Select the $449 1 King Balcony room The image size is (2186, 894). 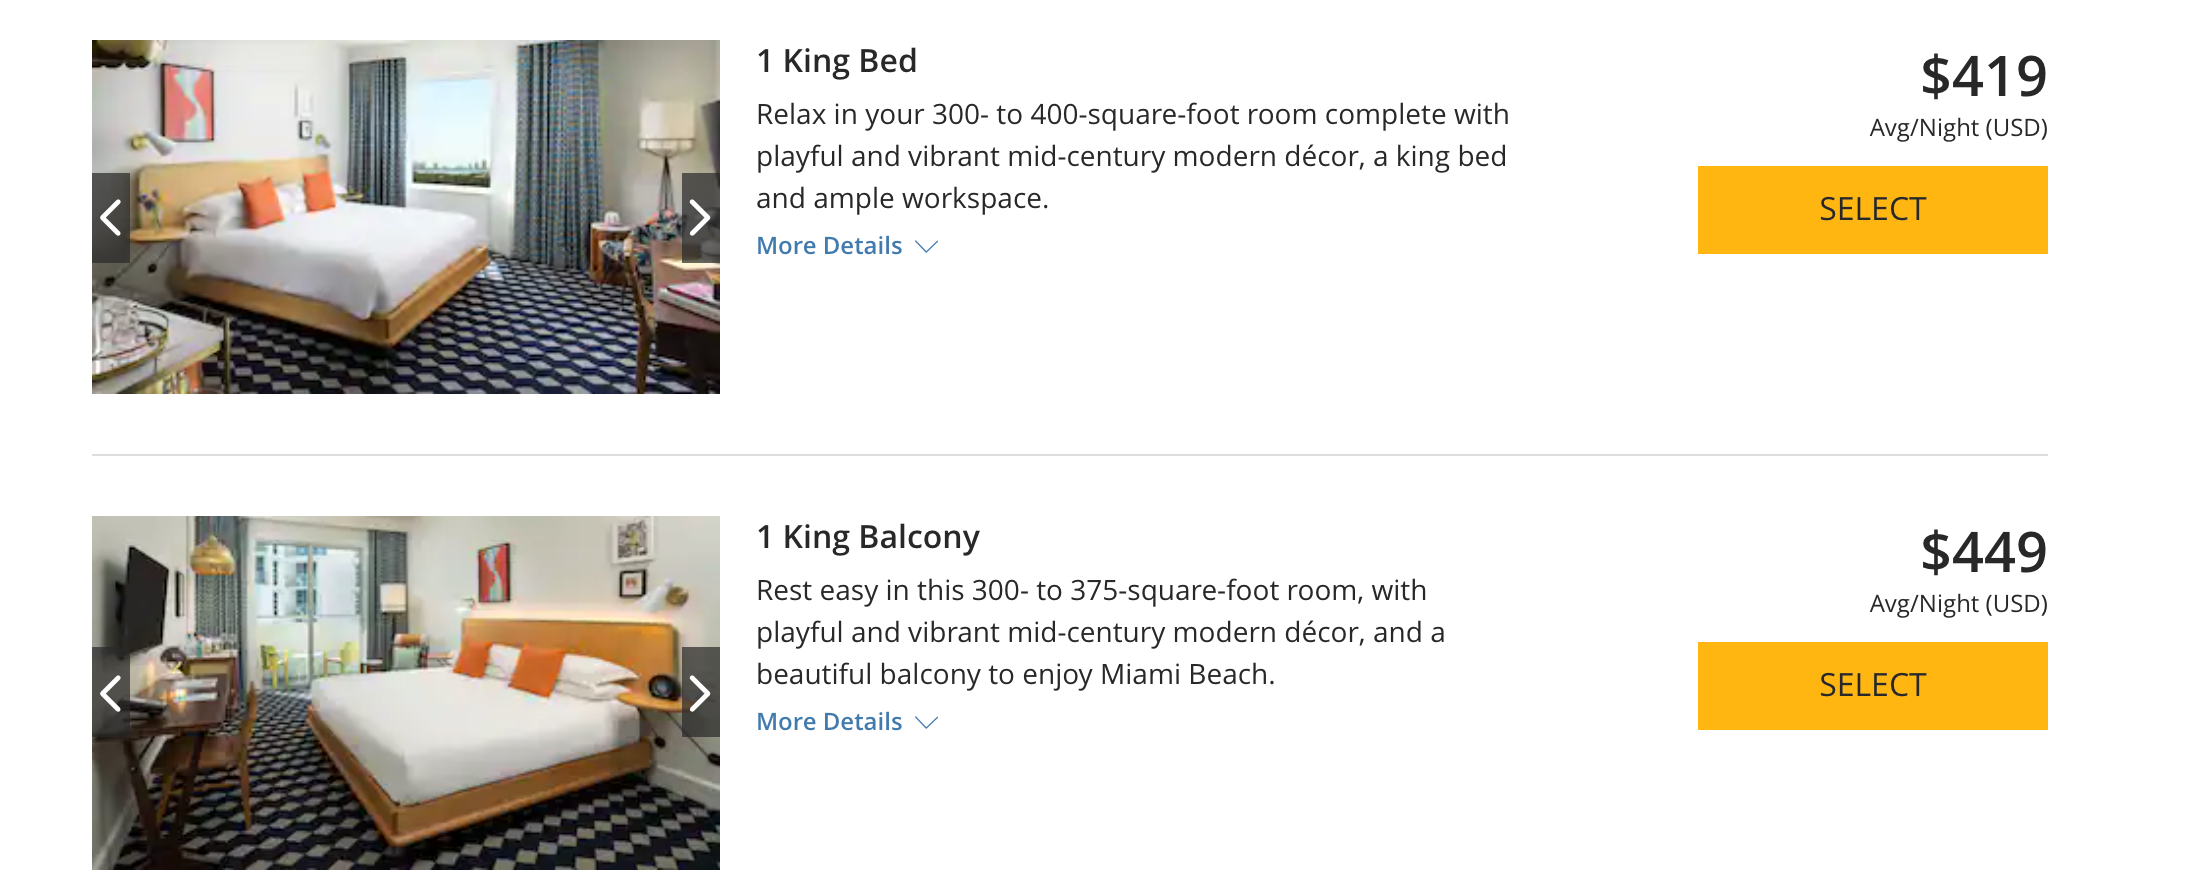point(1872,686)
